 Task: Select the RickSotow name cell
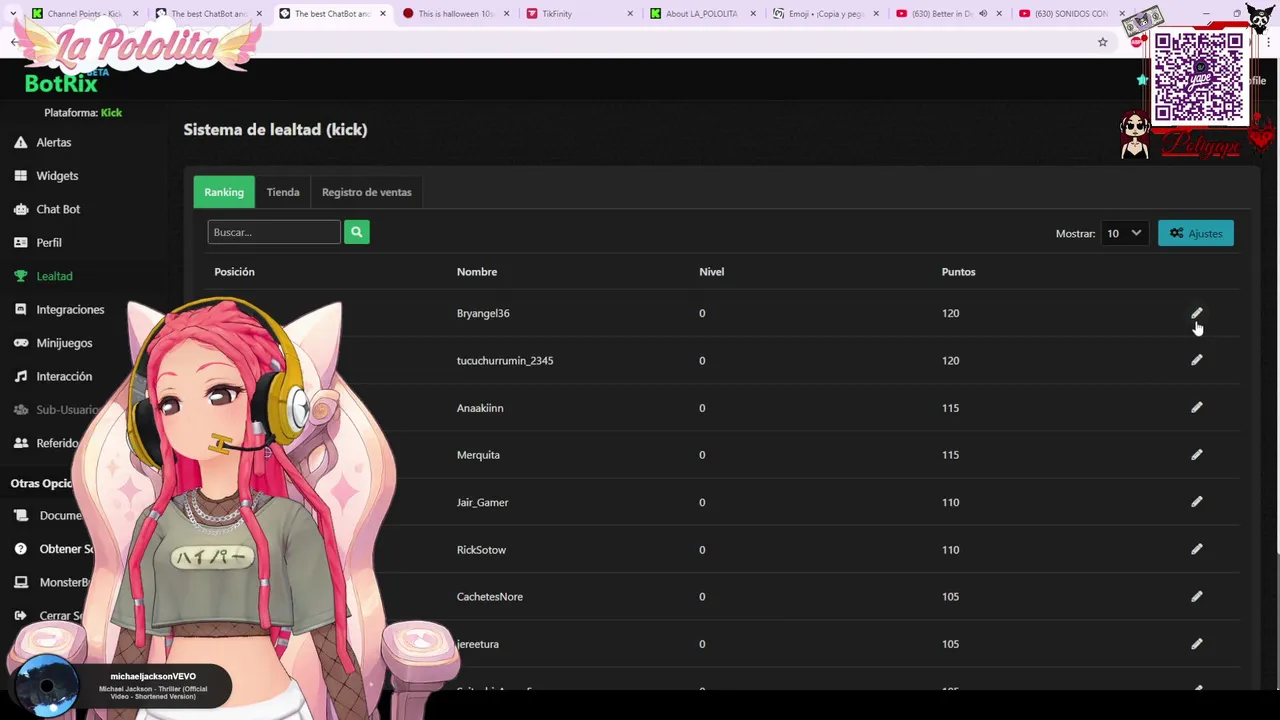[481, 550]
